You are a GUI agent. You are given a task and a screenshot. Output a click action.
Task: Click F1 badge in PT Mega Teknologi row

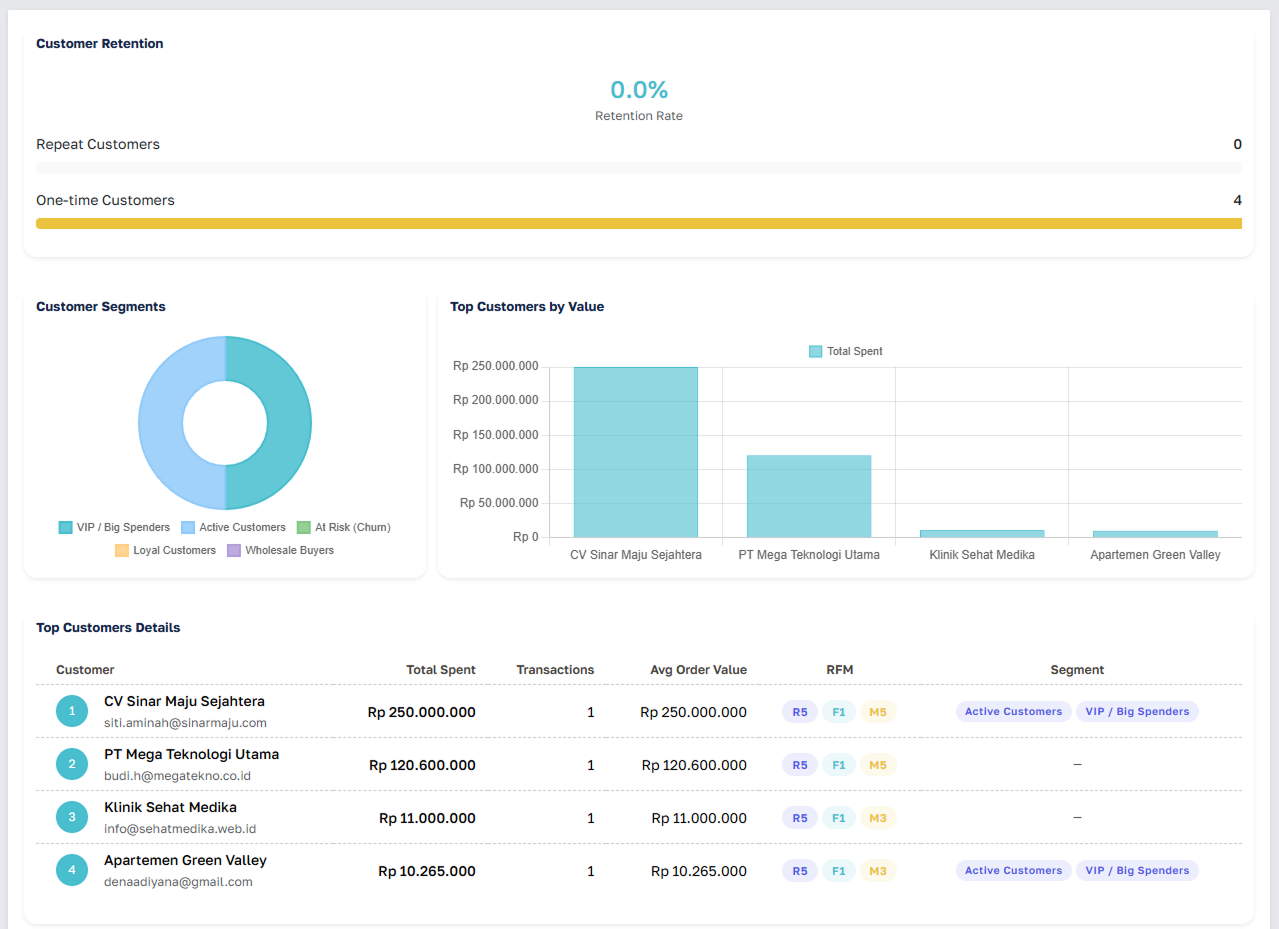click(x=839, y=765)
